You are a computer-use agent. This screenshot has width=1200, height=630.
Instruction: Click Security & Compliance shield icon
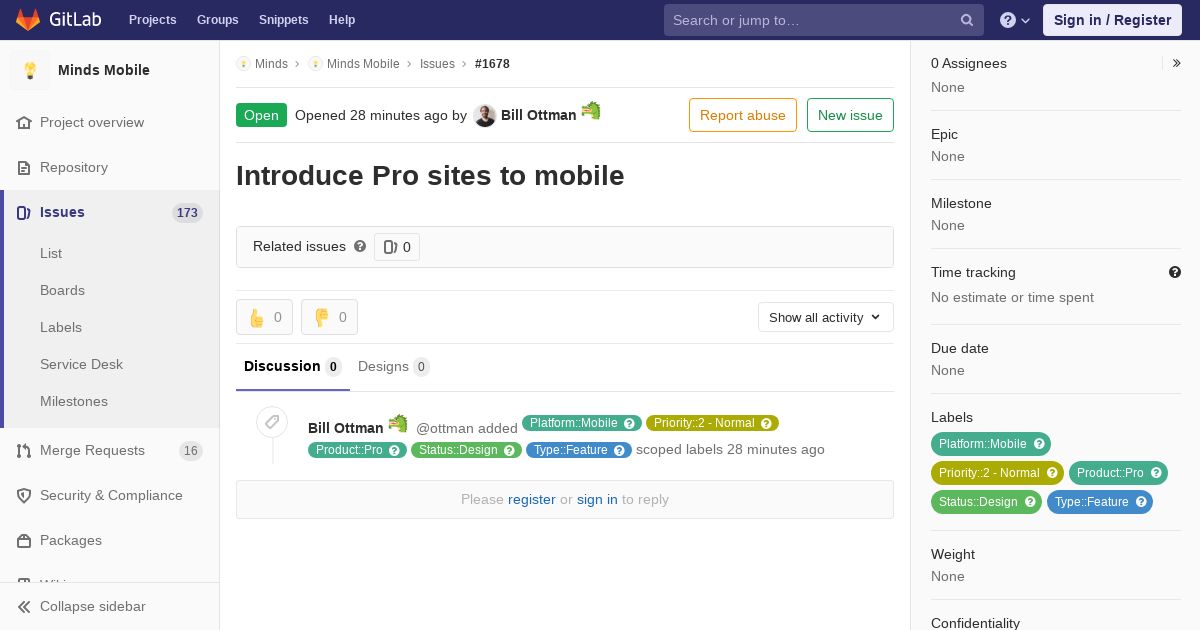coord(24,495)
